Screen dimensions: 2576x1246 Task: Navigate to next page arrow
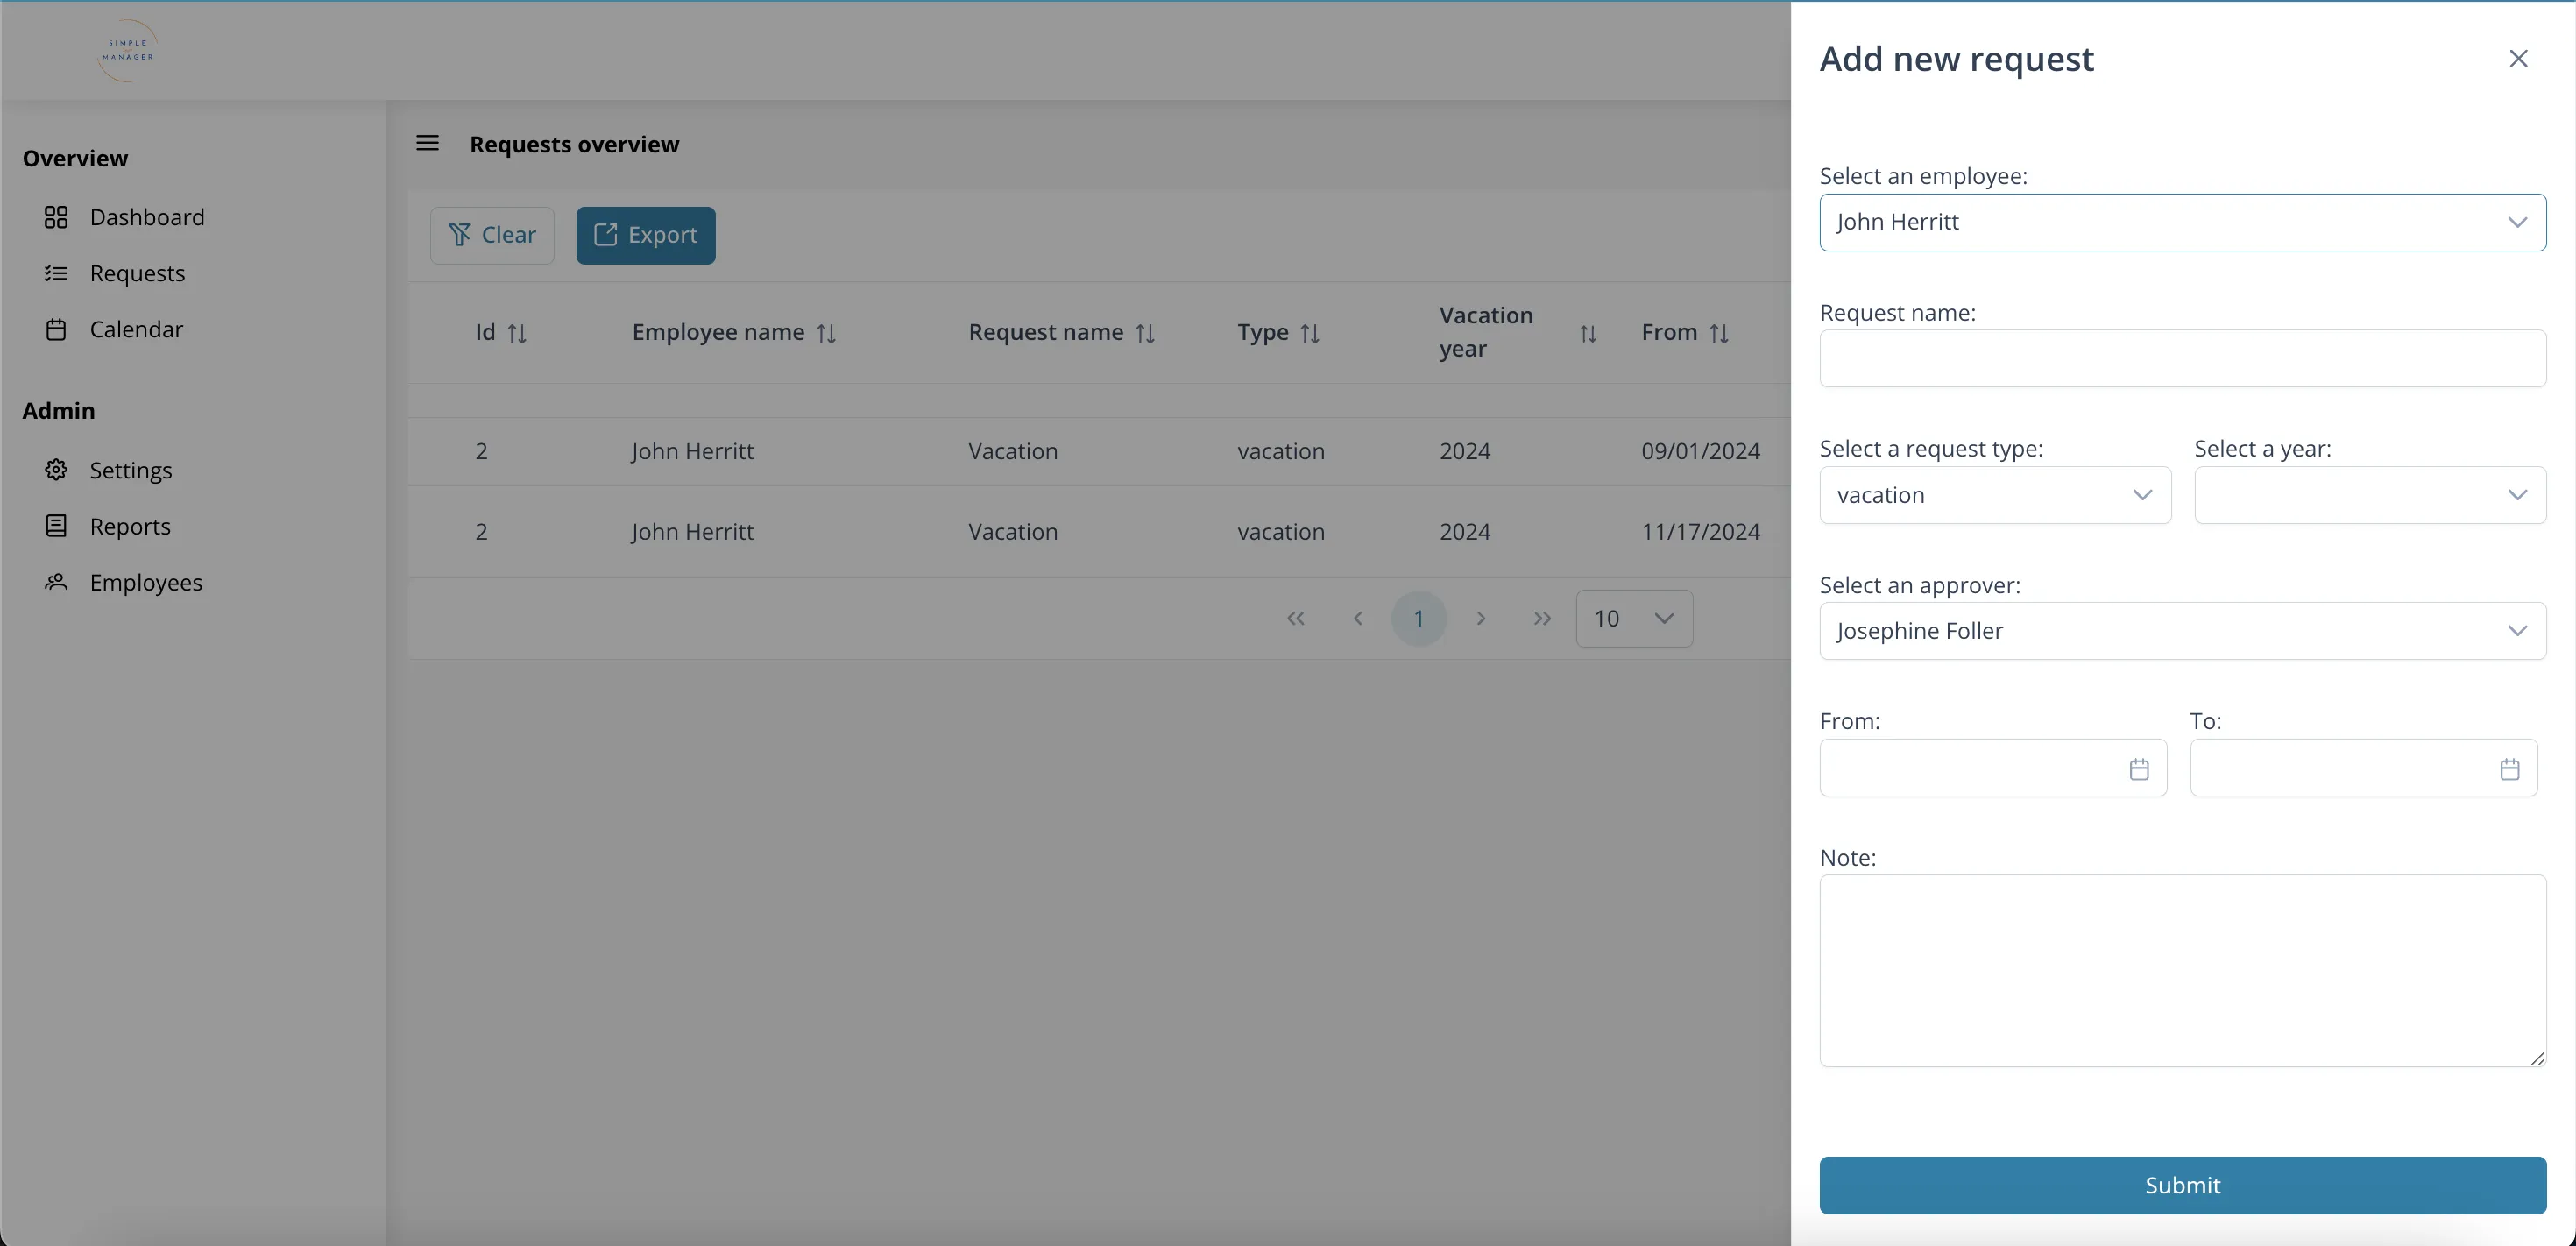click(x=1479, y=618)
